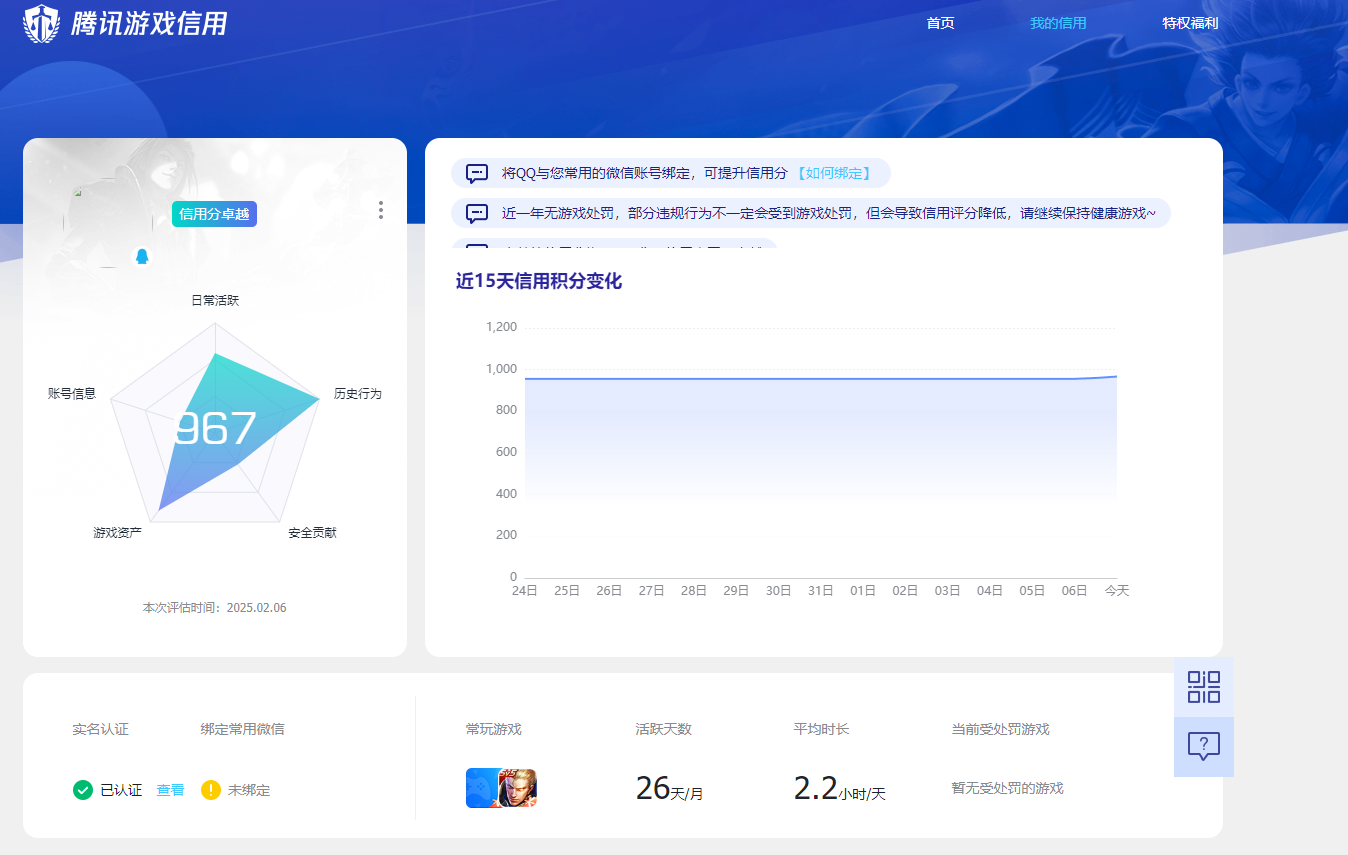1348x855 pixels.
Task: Click the 本次评估时间：2025.02.06 text
Action: (x=215, y=607)
